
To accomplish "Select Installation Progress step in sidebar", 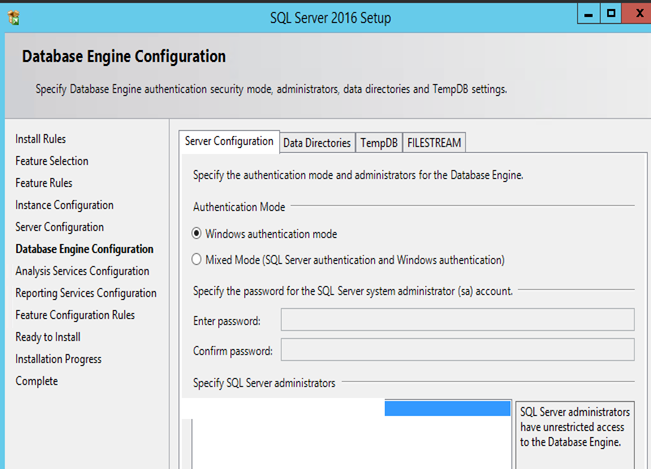I will (58, 359).
